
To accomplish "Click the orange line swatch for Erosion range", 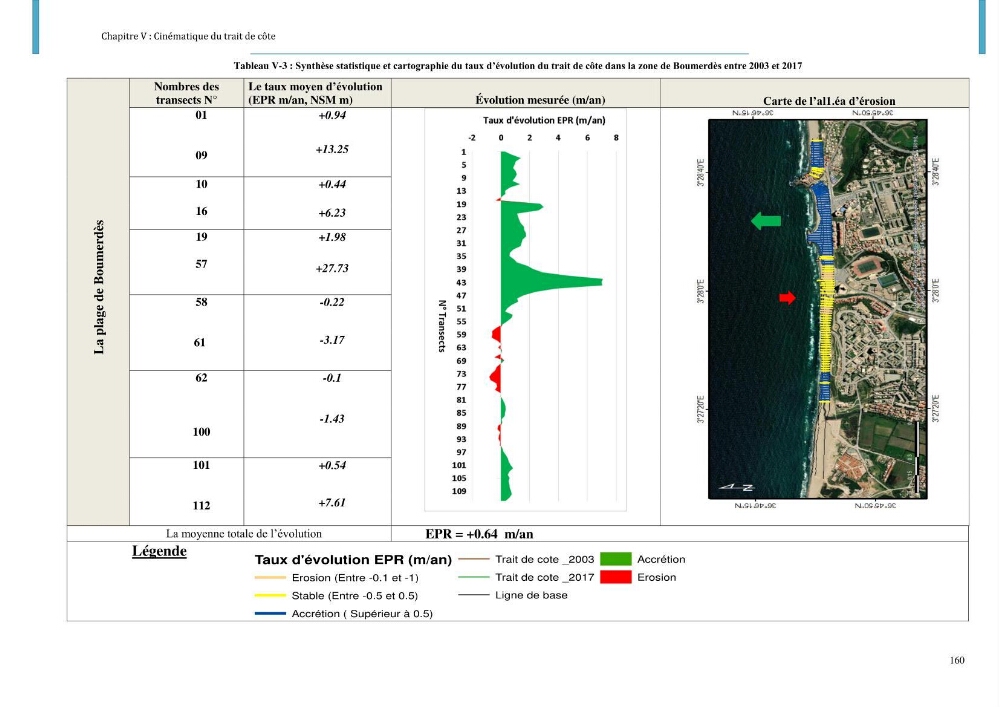I will click(270, 578).
